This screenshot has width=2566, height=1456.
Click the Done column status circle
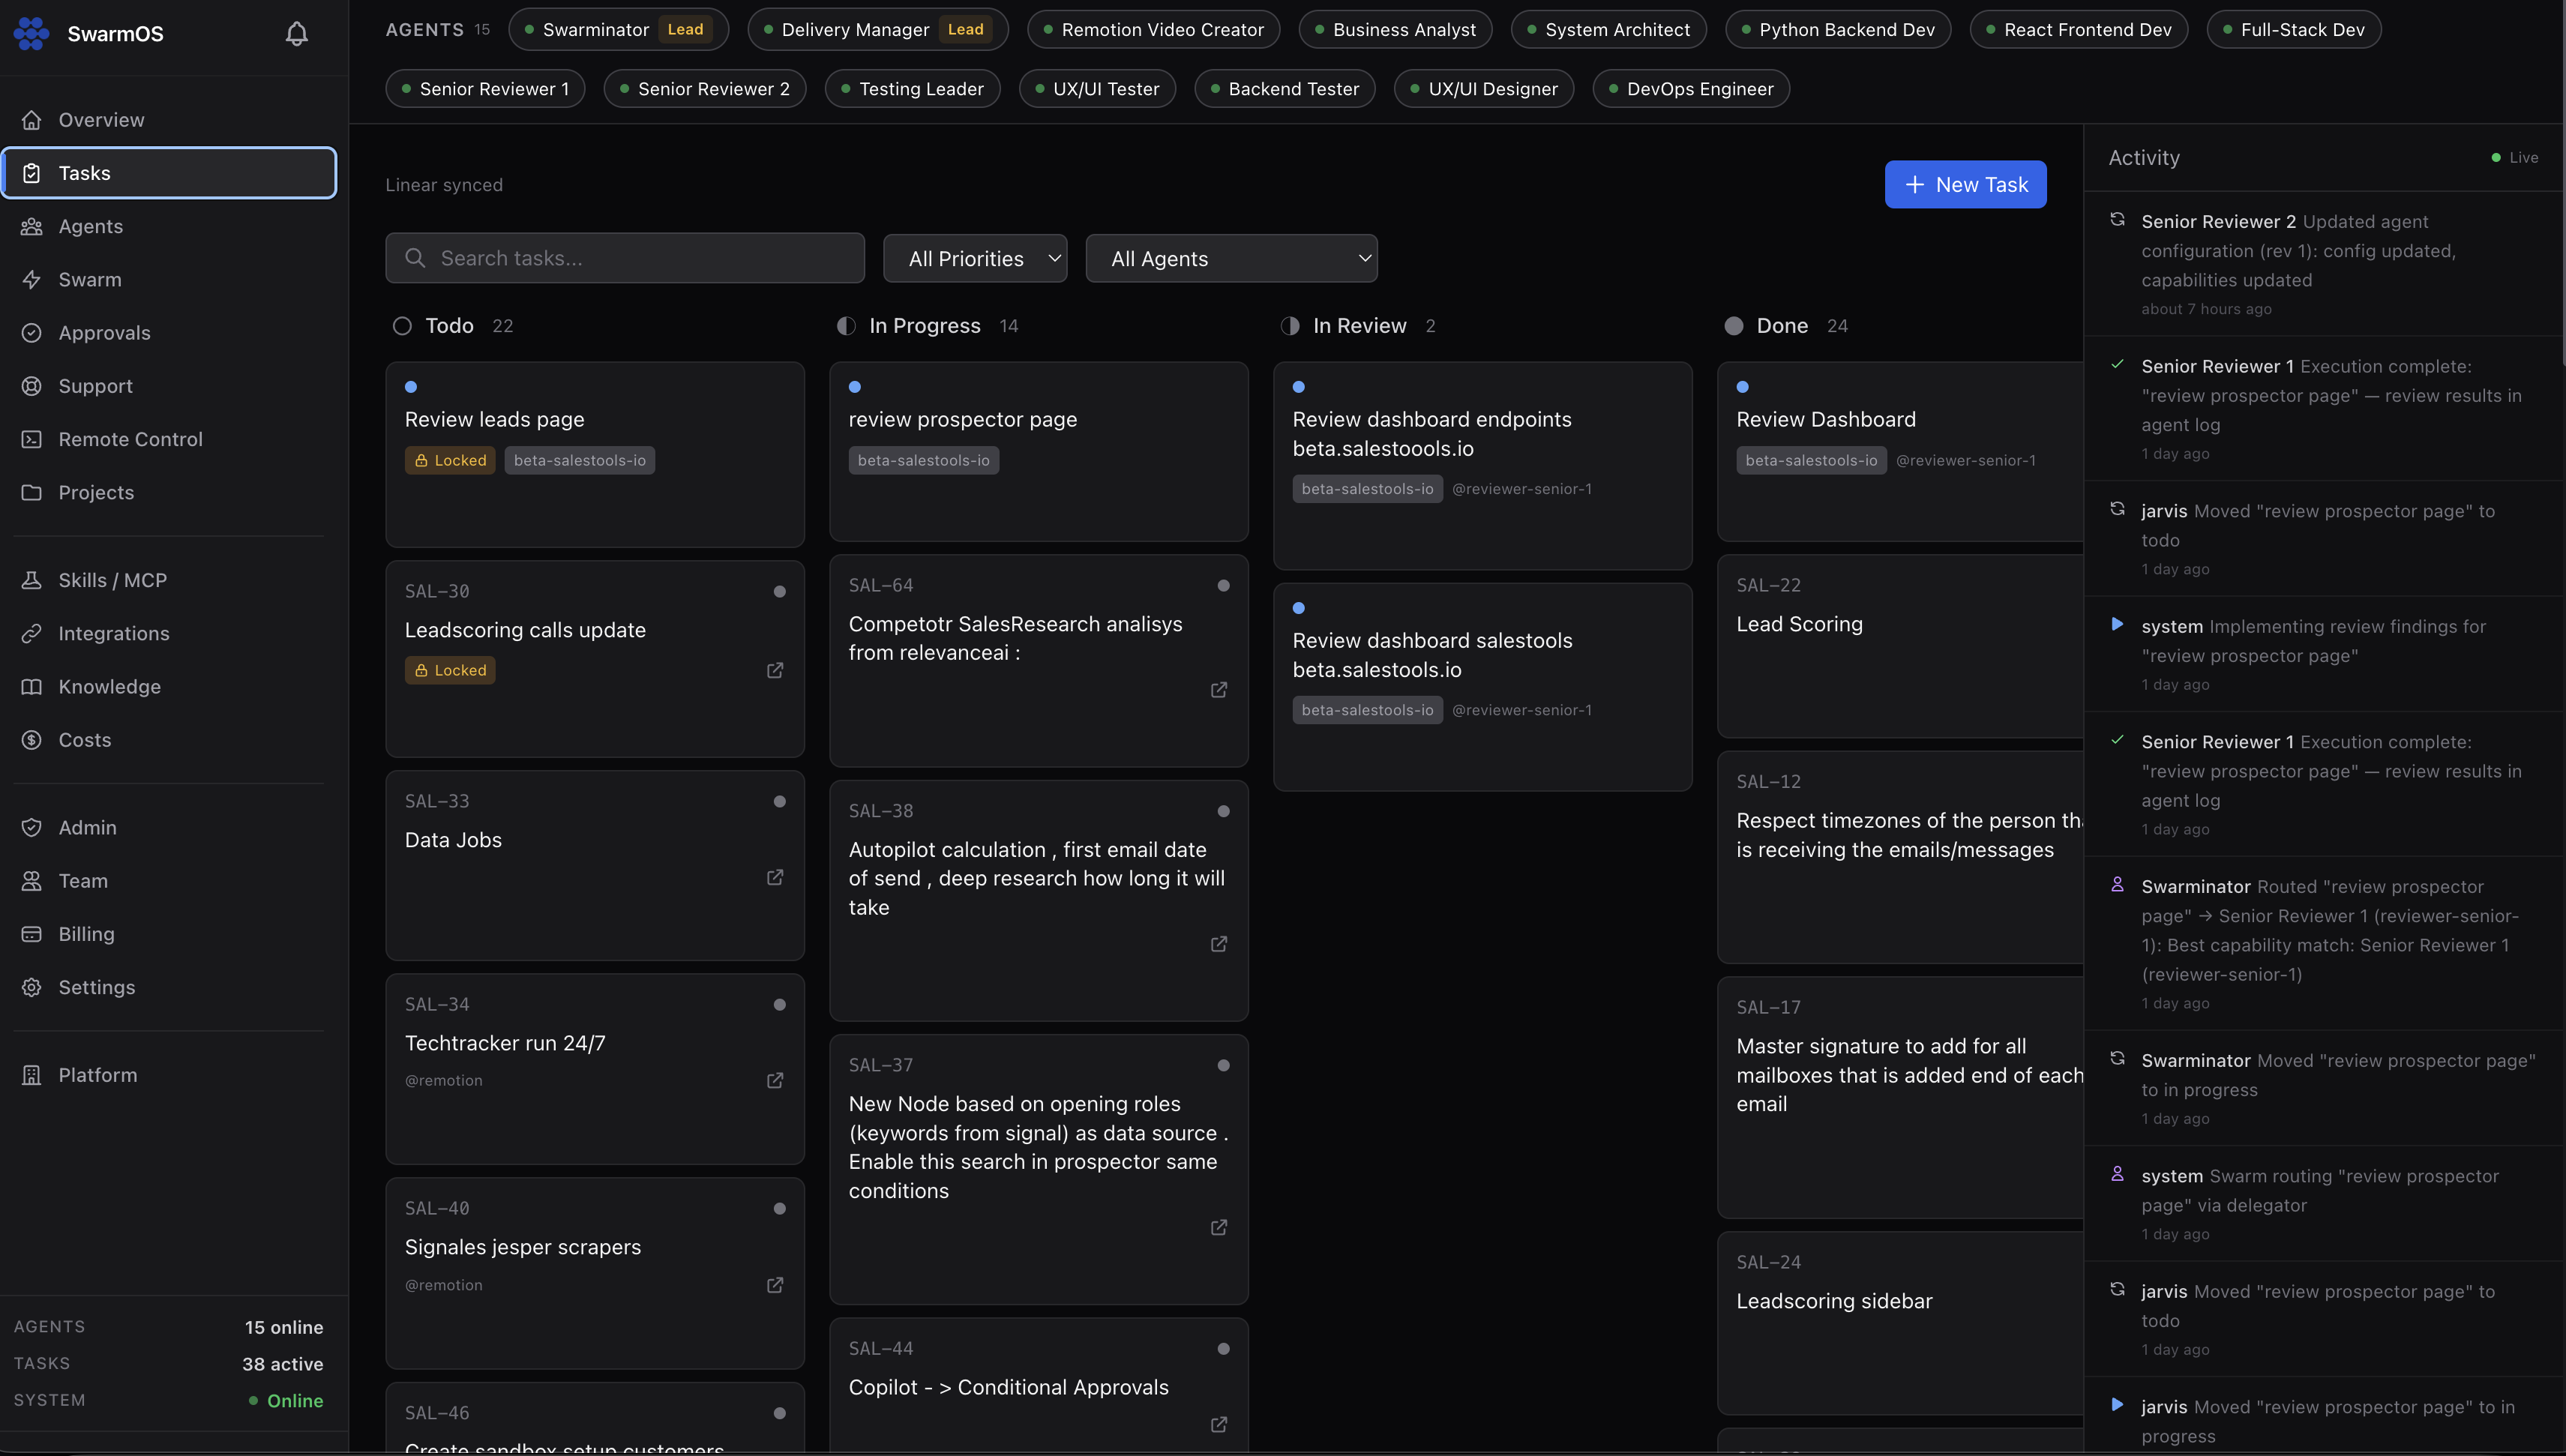(x=1734, y=326)
